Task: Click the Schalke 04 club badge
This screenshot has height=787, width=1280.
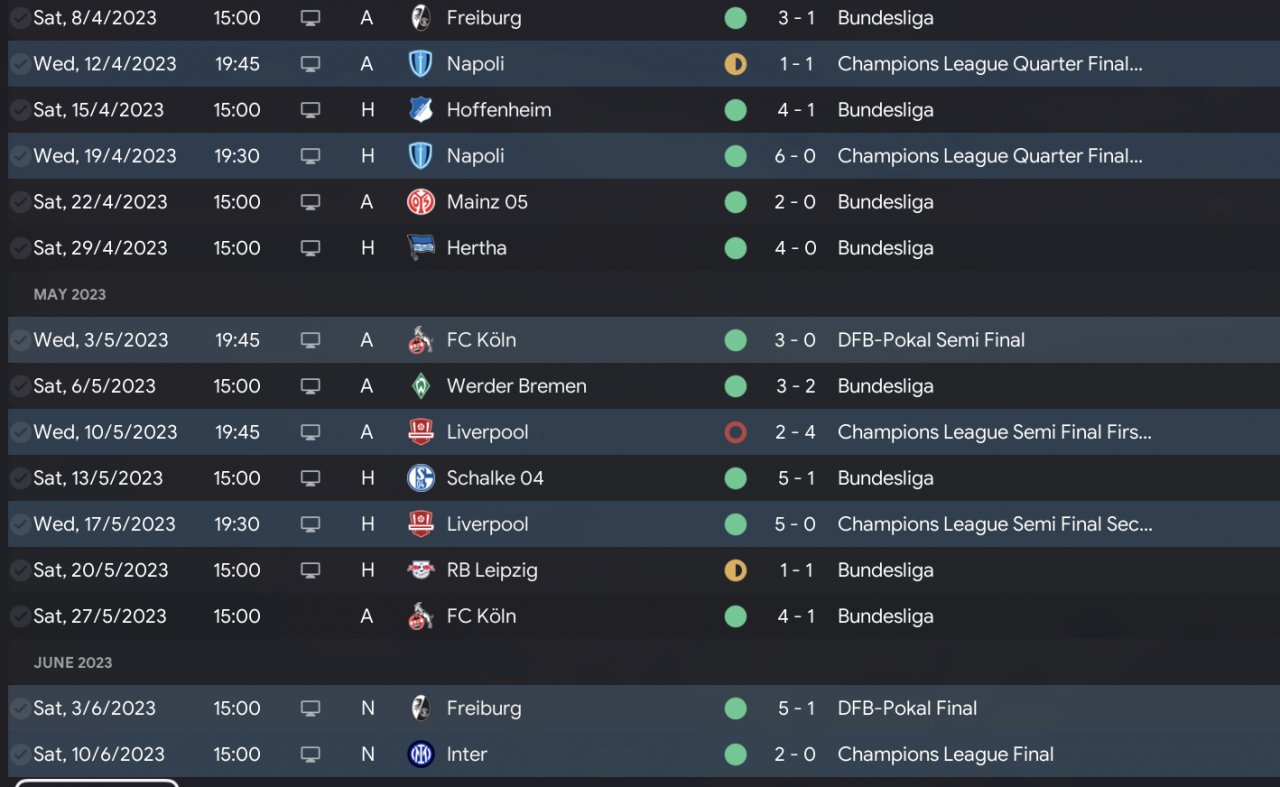Action: [x=421, y=478]
